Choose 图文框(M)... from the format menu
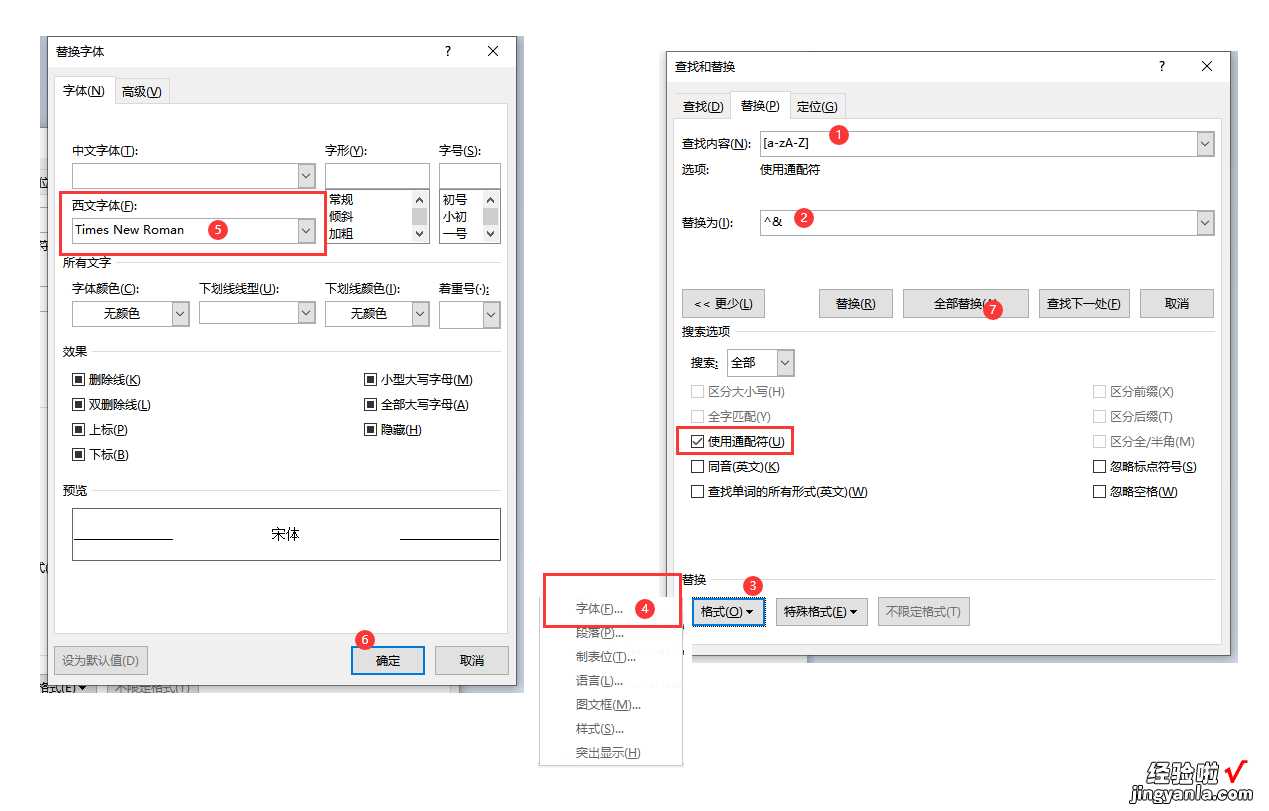The image size is (1269, 811). coord(608,705)
